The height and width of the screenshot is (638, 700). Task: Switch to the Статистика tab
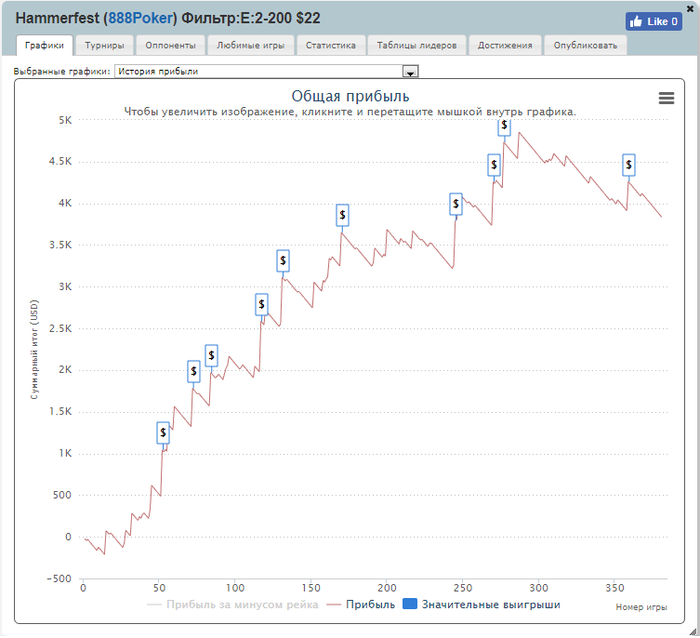click(330, 46)
